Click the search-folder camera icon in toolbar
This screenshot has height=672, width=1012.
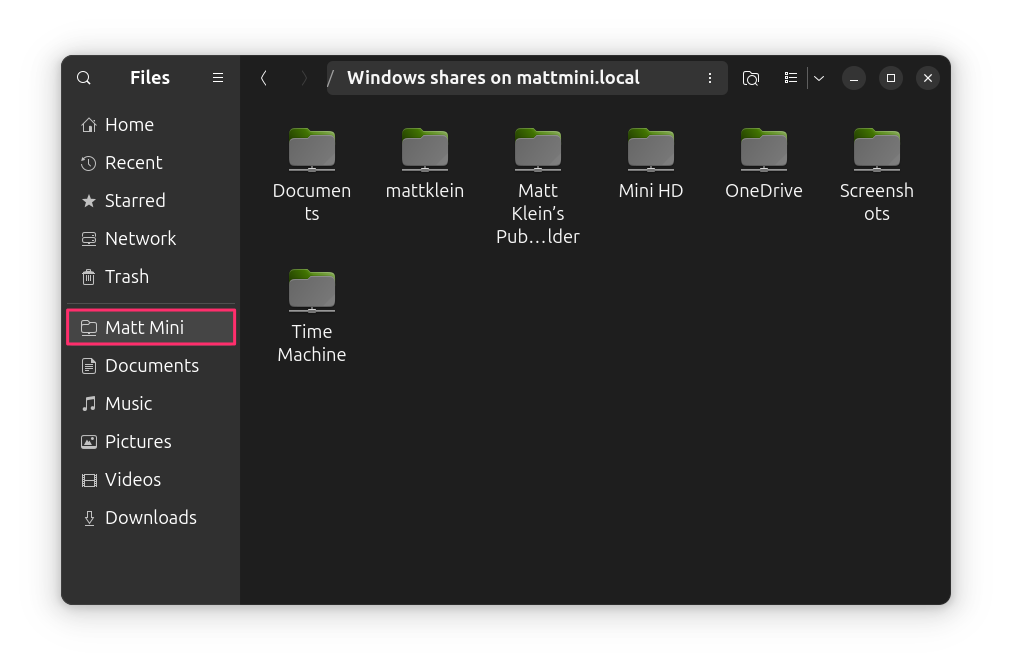click(751, 78)
